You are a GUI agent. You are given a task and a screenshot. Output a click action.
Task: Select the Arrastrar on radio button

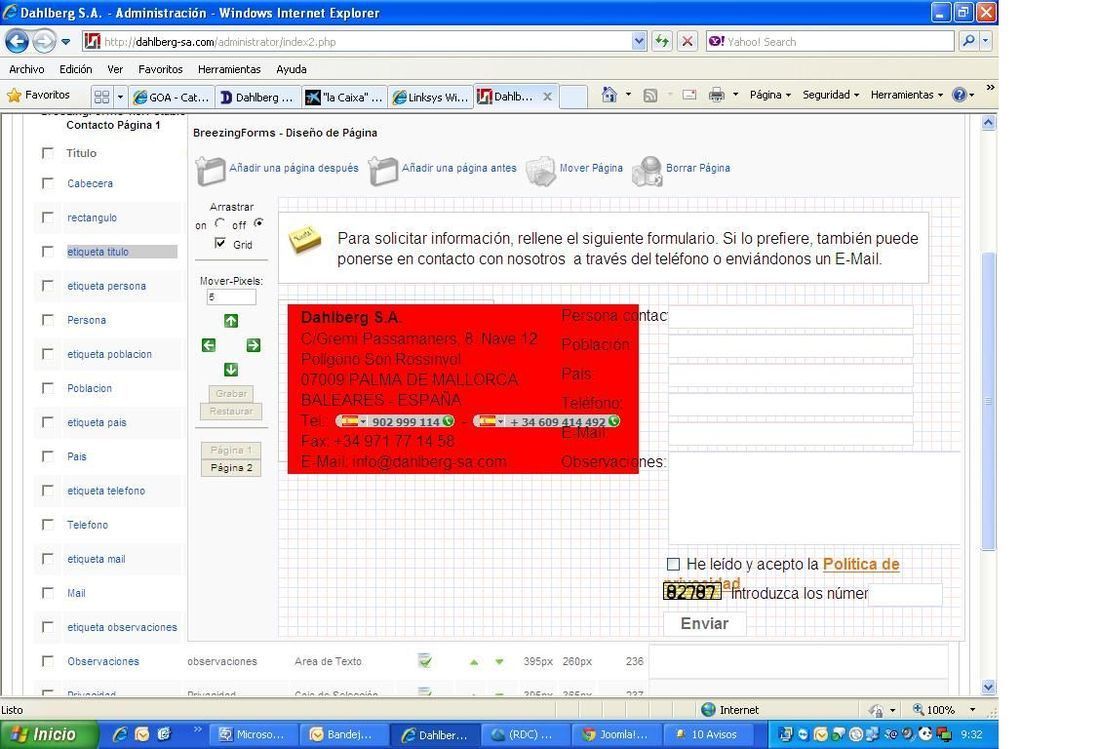tap(220, 223)
